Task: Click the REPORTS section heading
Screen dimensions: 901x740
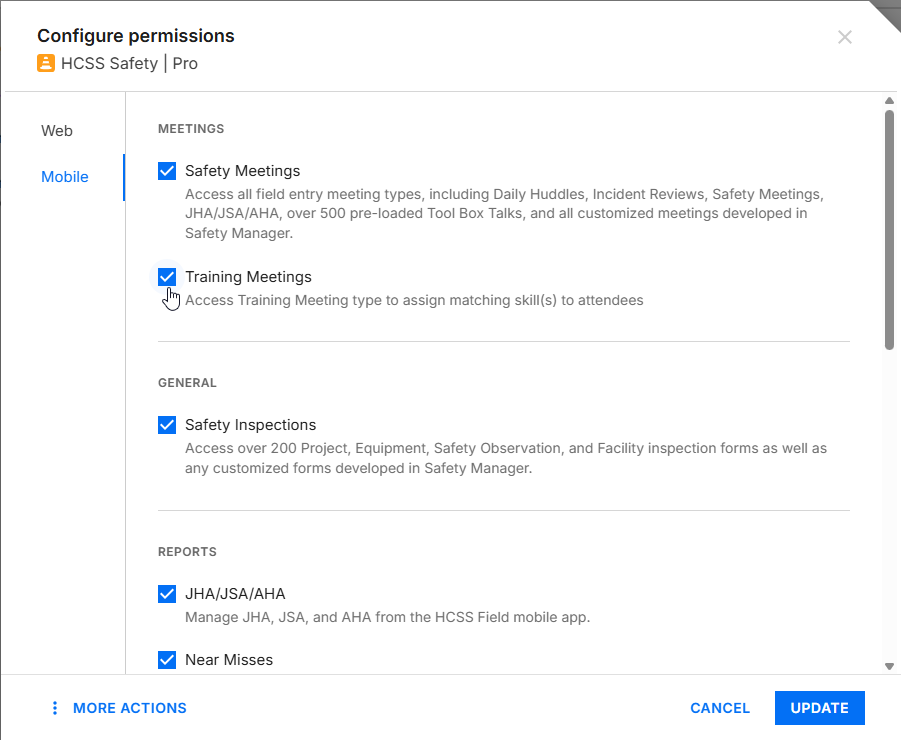Action: 187,552
